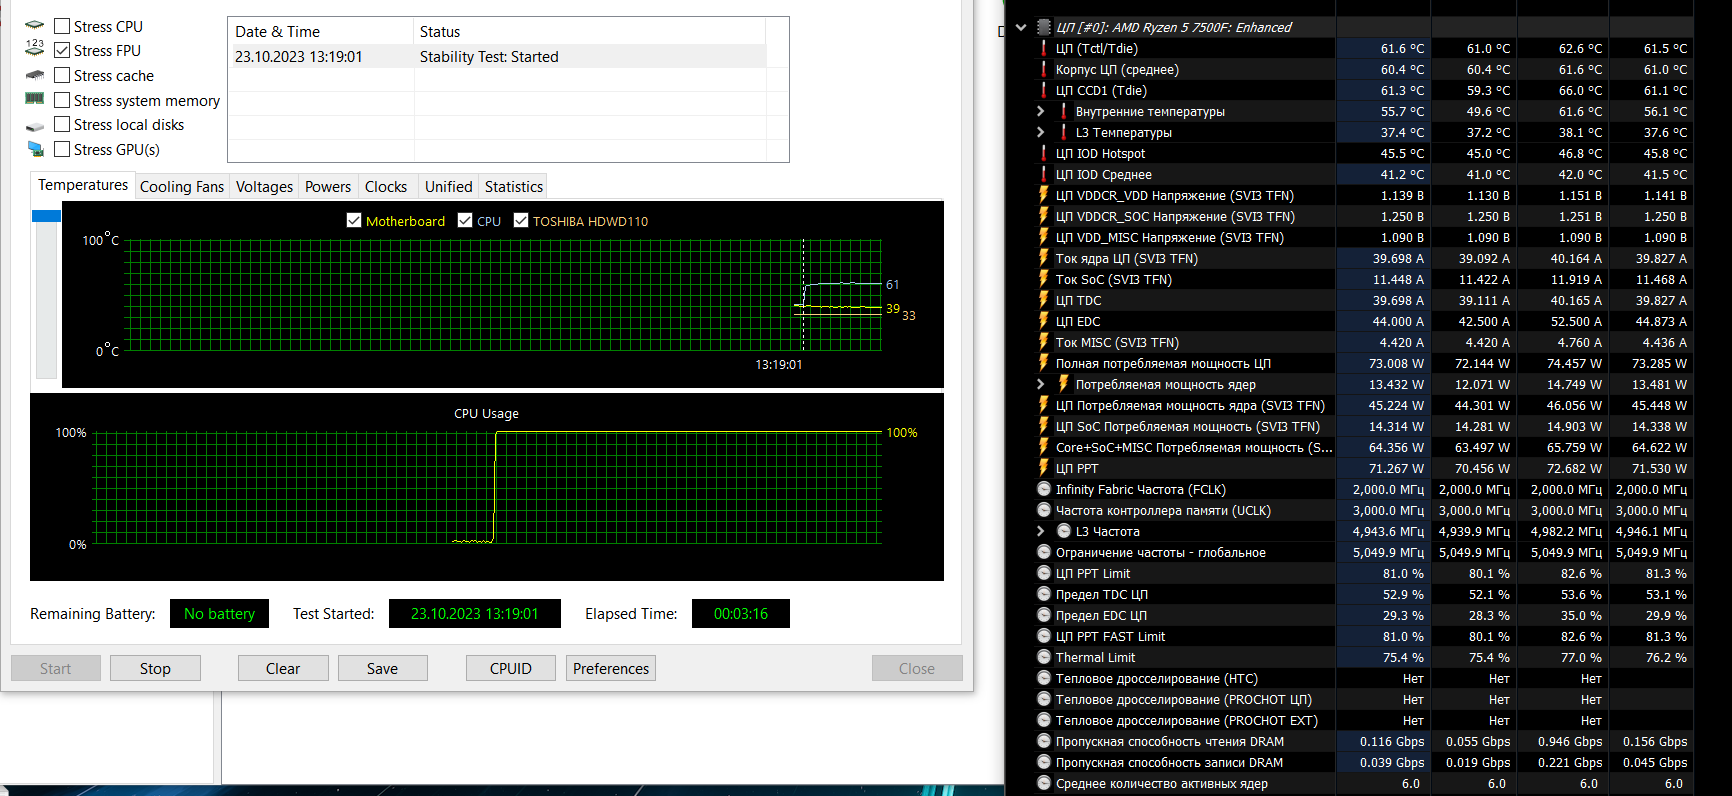Screen dimensions: 1732x796
Task: Click circle icon of Среднее количество активных ядер
Action: click(1044, 783)
